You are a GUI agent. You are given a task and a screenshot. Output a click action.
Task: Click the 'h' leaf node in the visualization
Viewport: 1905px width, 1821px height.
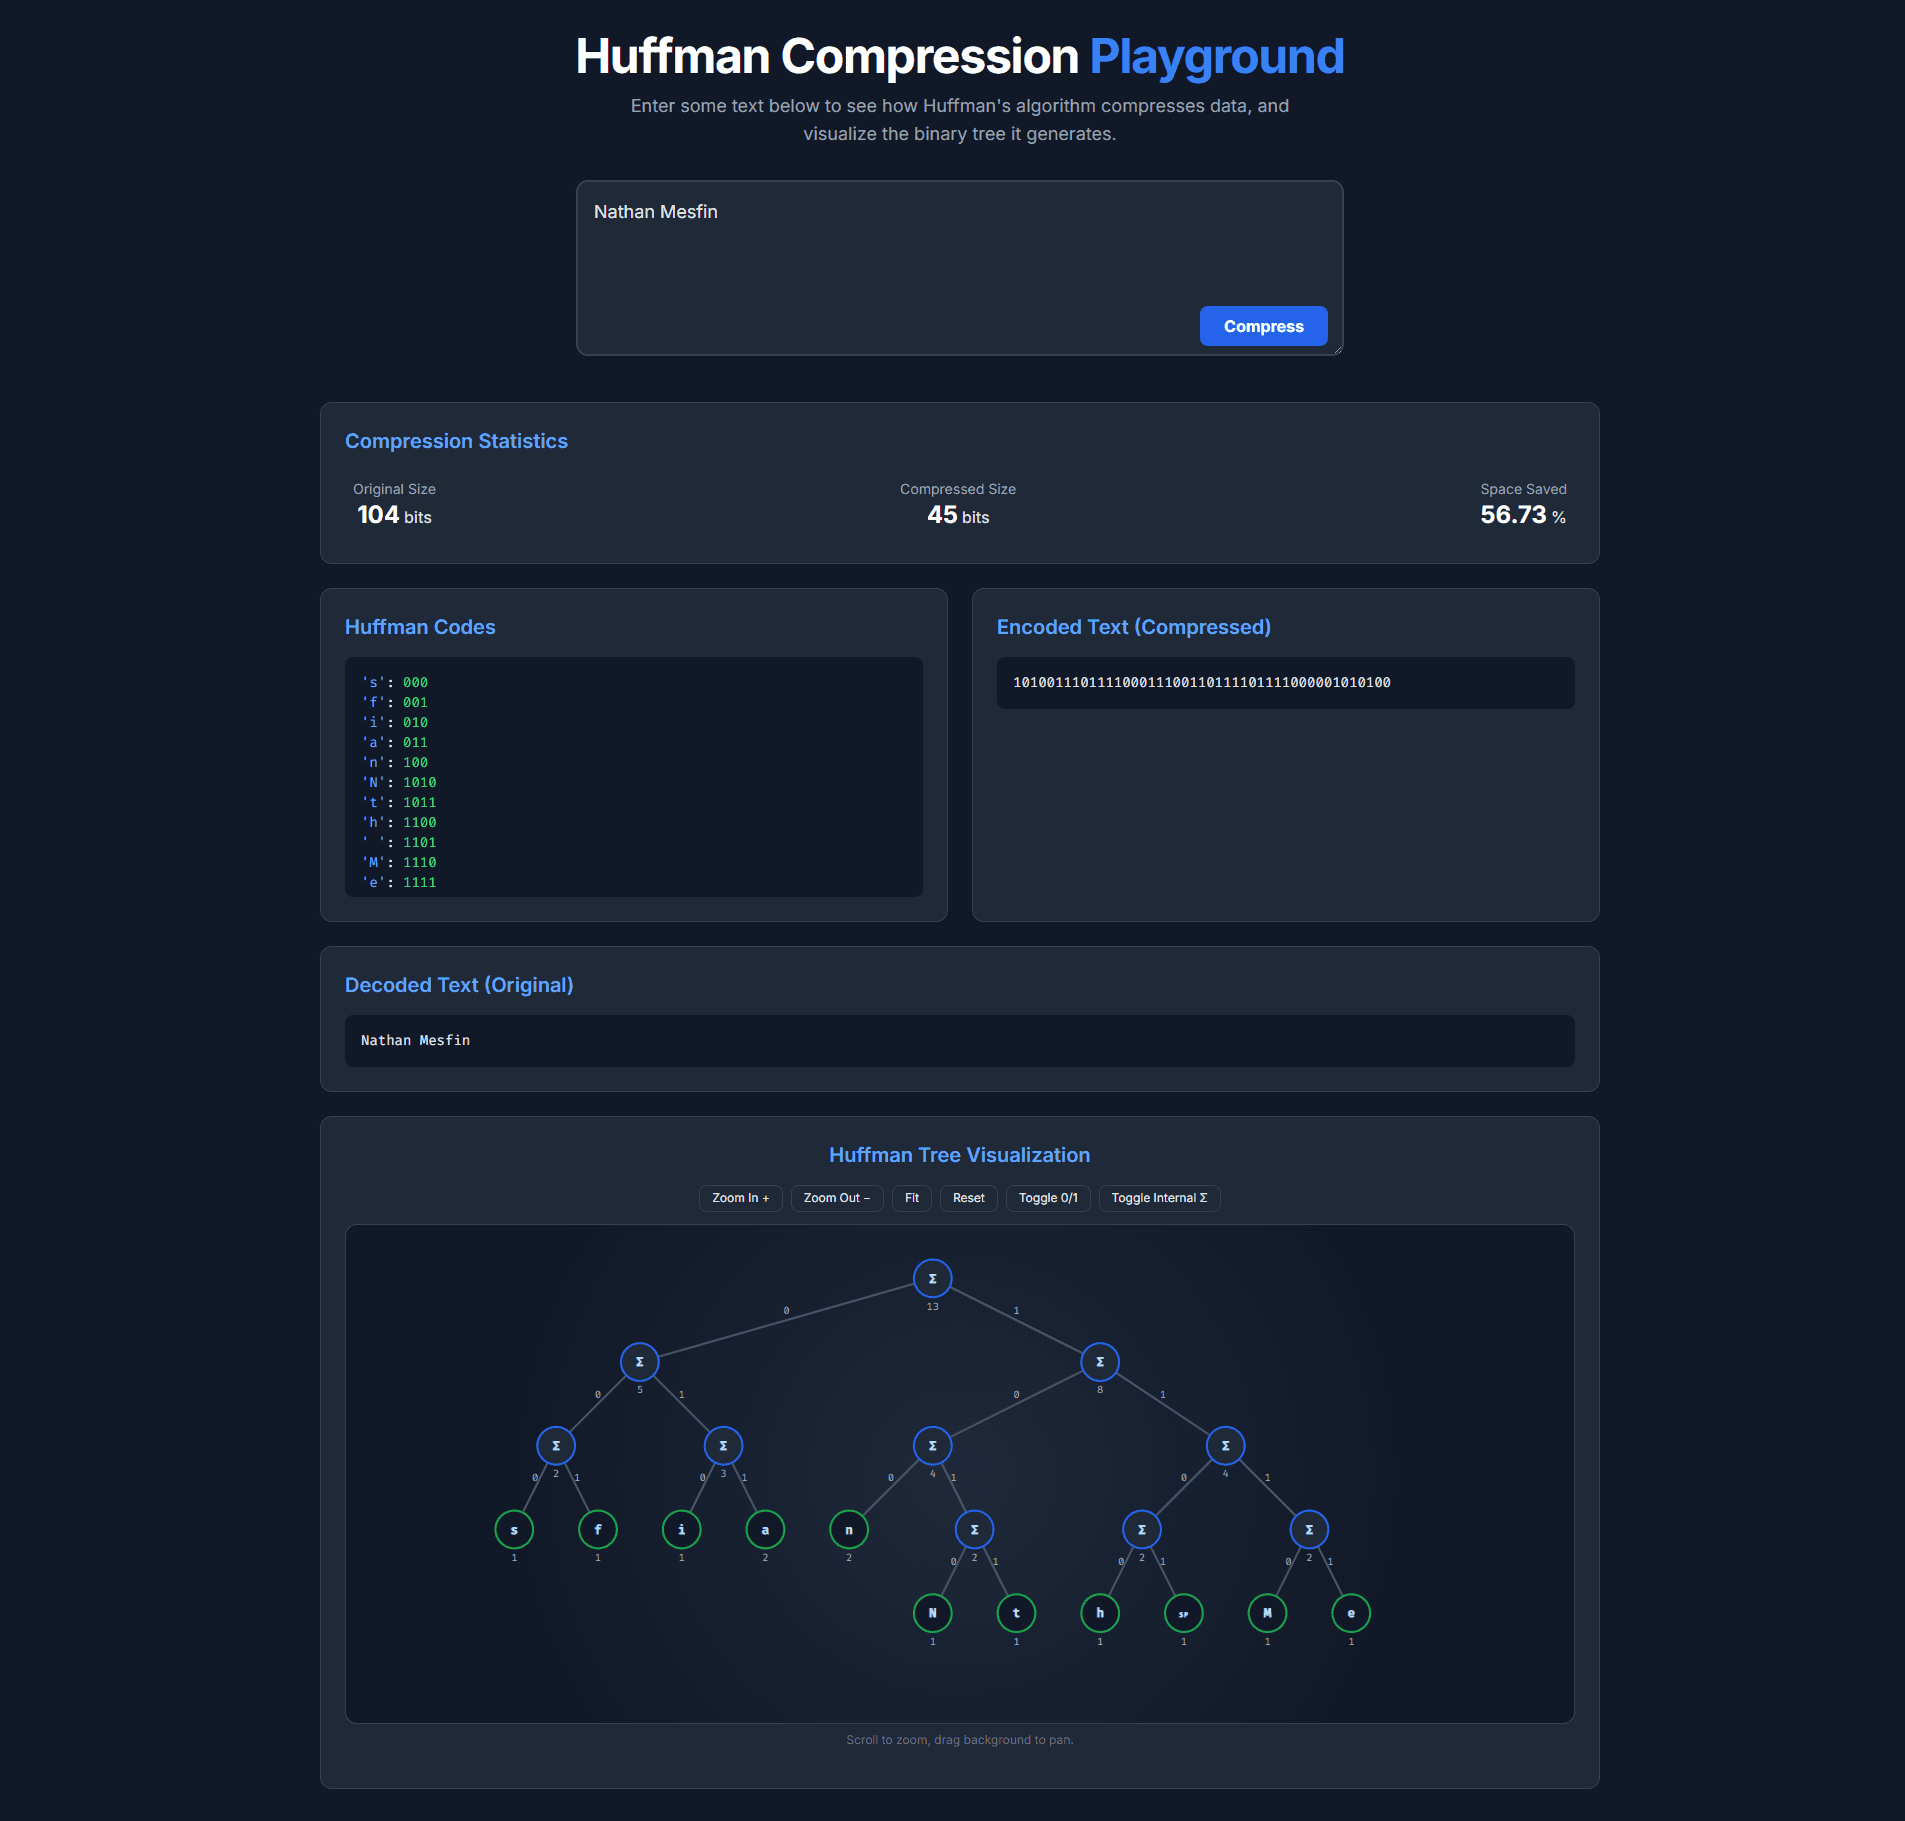pyautogui.click(x=1099, y=1613)
